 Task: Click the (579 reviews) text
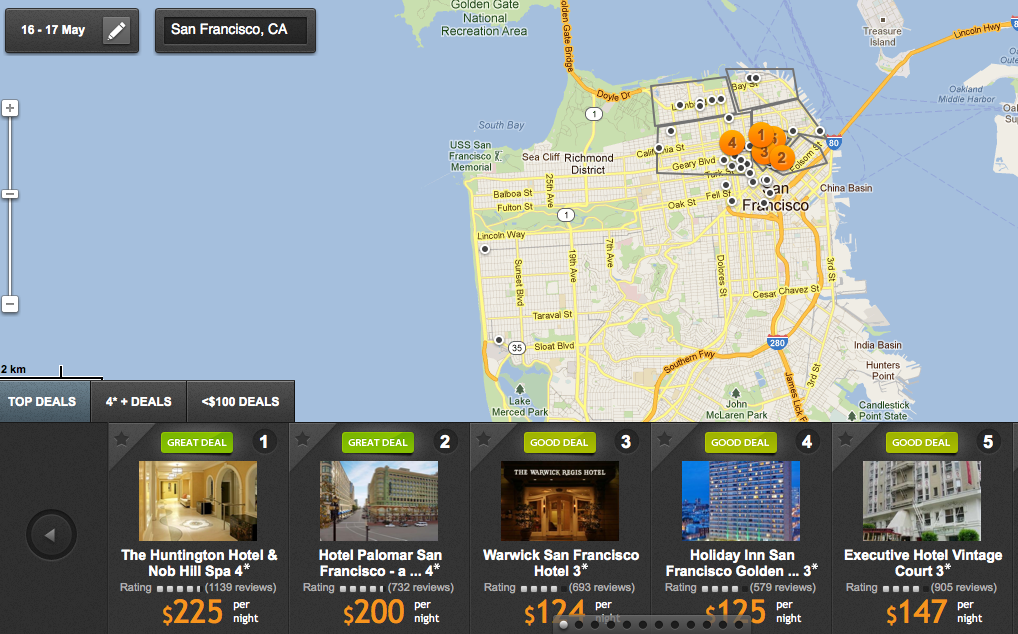782,587
